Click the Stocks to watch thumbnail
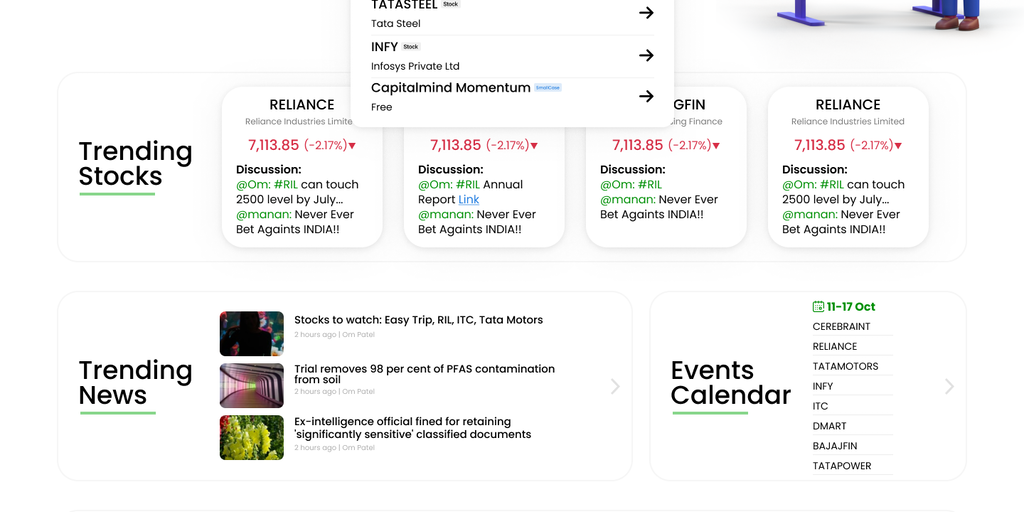 pyautogui.click(x=251, y=334)
